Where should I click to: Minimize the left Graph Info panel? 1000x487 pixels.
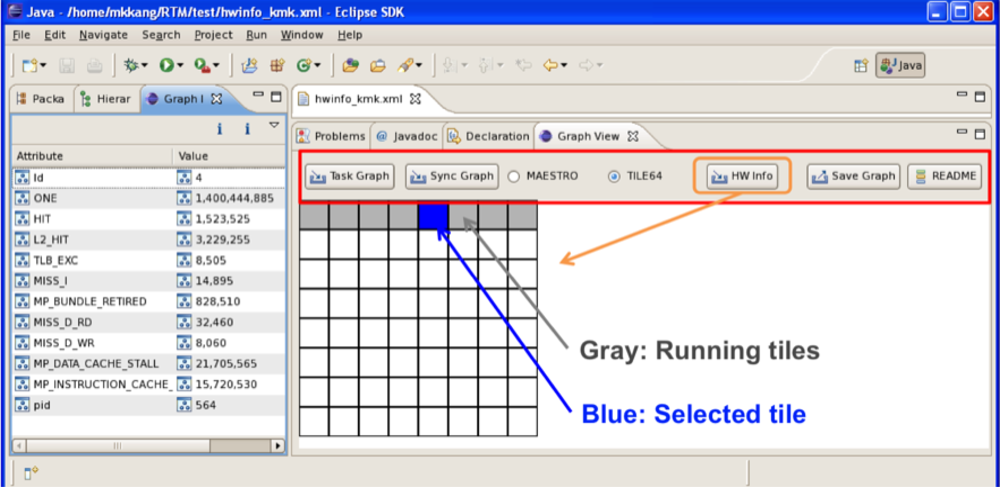[258, 95]
